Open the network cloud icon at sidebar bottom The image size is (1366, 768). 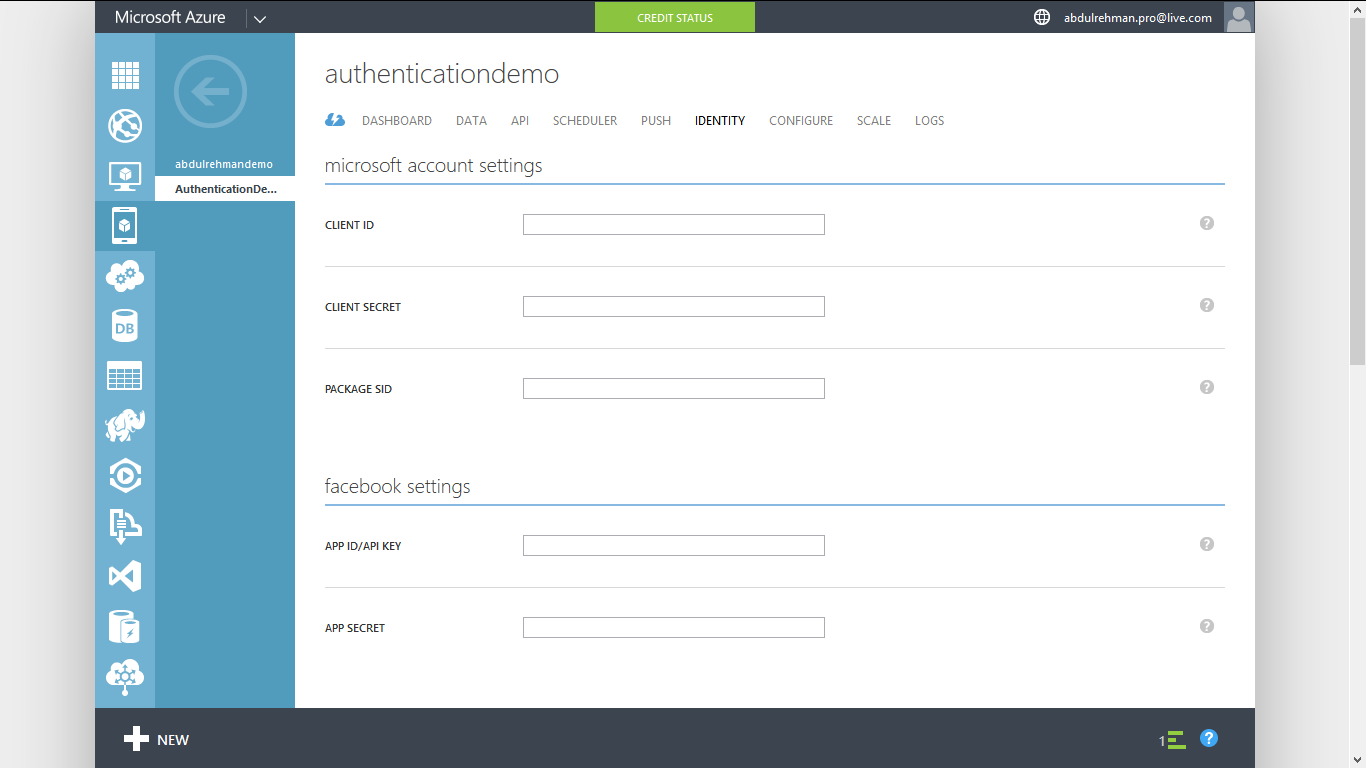point(125,677)
